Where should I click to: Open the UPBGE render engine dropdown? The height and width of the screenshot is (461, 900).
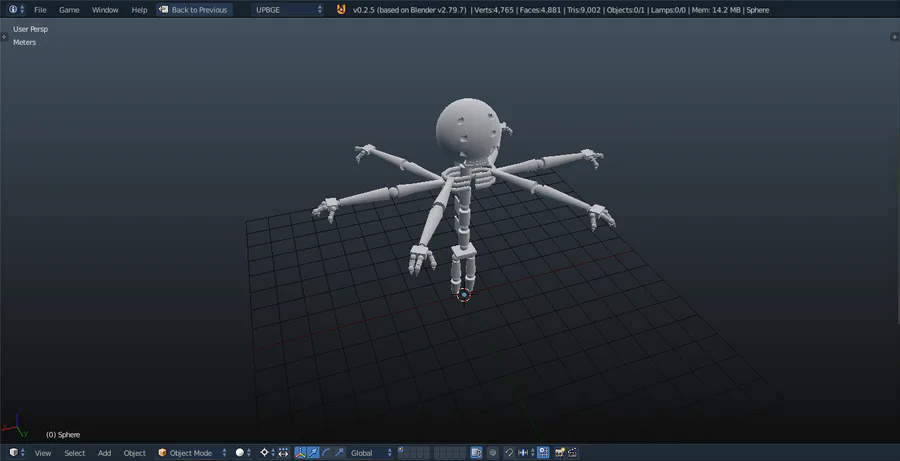click(x=287, y=10)
